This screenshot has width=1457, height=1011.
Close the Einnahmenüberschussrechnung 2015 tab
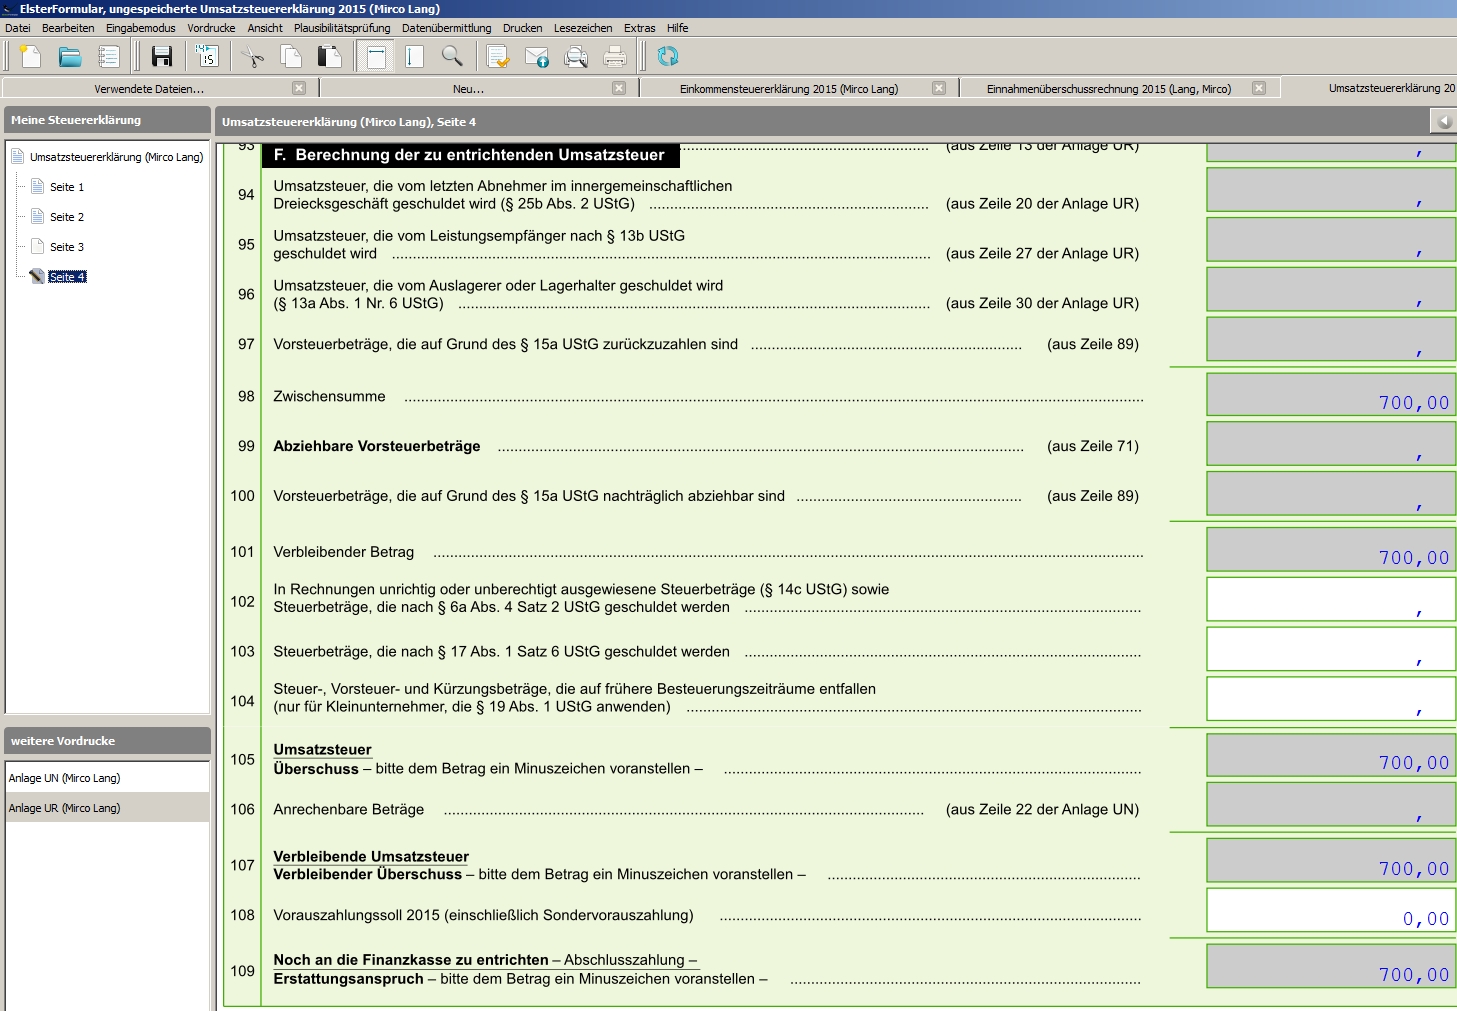1259,88
